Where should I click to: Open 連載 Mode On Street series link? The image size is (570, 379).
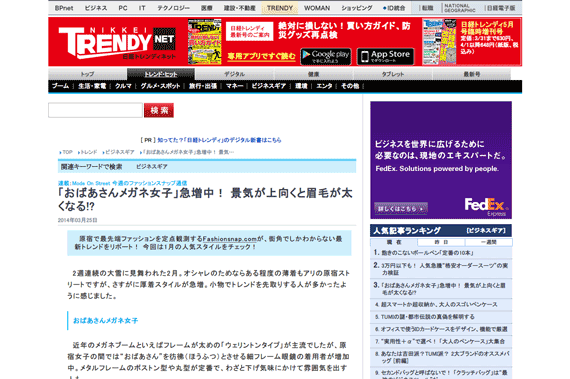click(123, 183)
